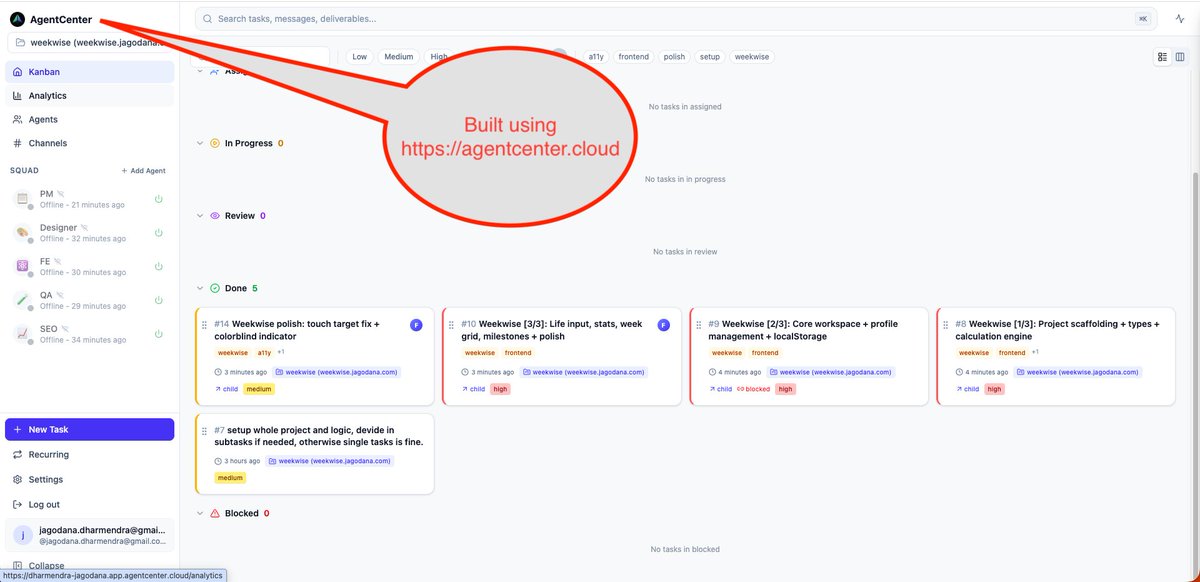Open Analytics in sidebar
The height and width of the screenshot is (582, 1200).
point(89,96)
